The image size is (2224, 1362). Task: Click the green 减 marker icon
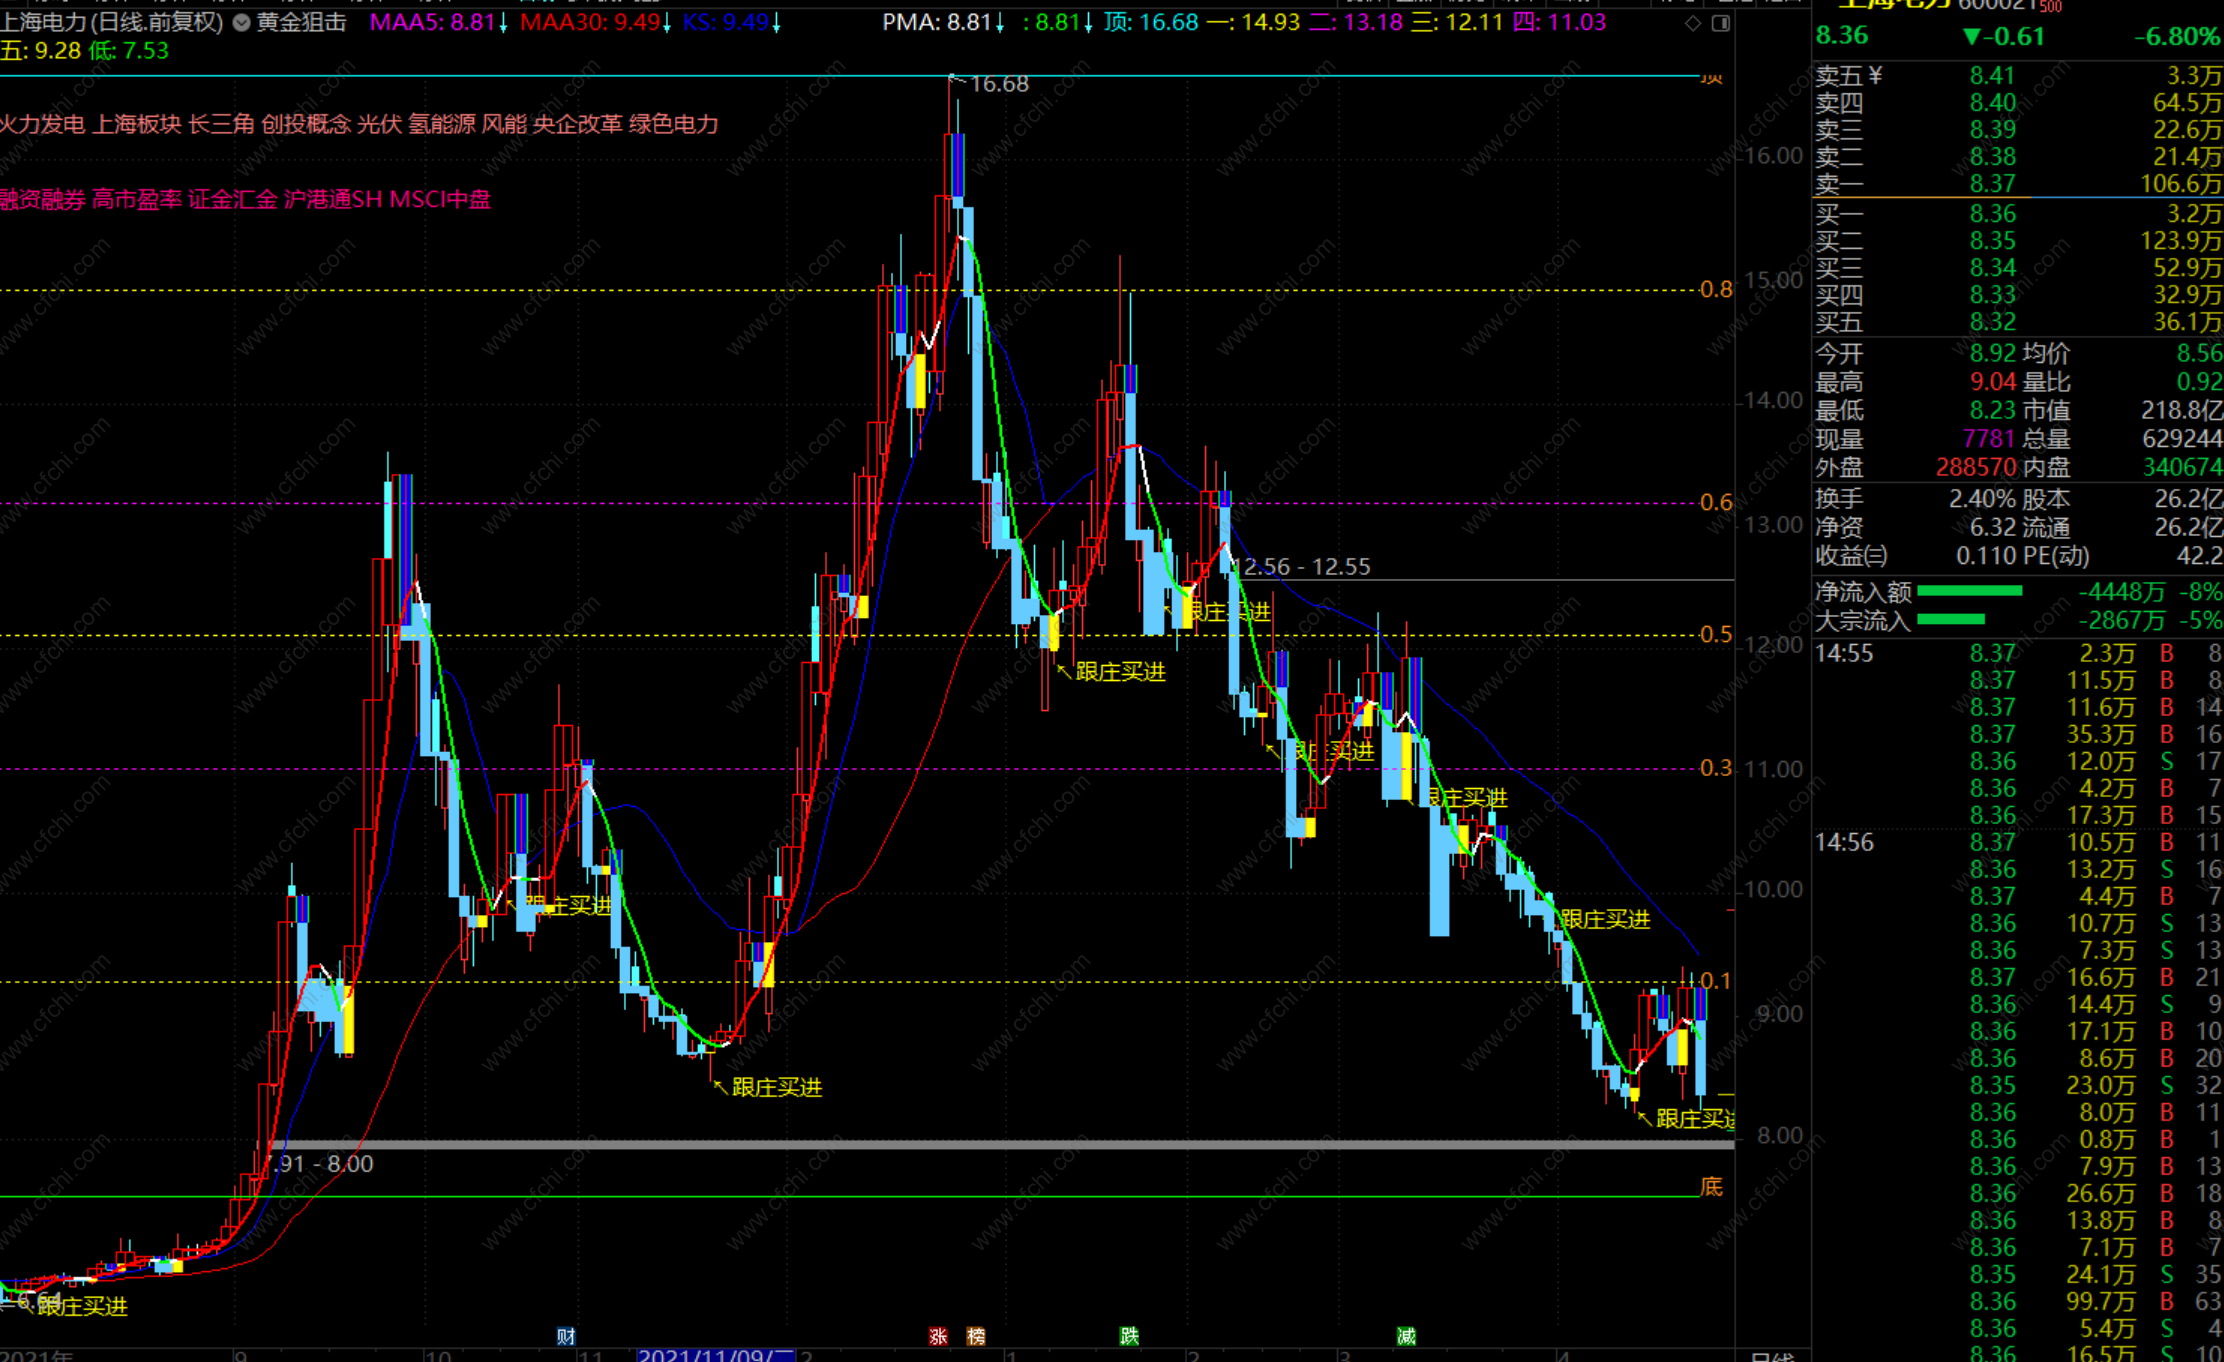(1406, 1336)
